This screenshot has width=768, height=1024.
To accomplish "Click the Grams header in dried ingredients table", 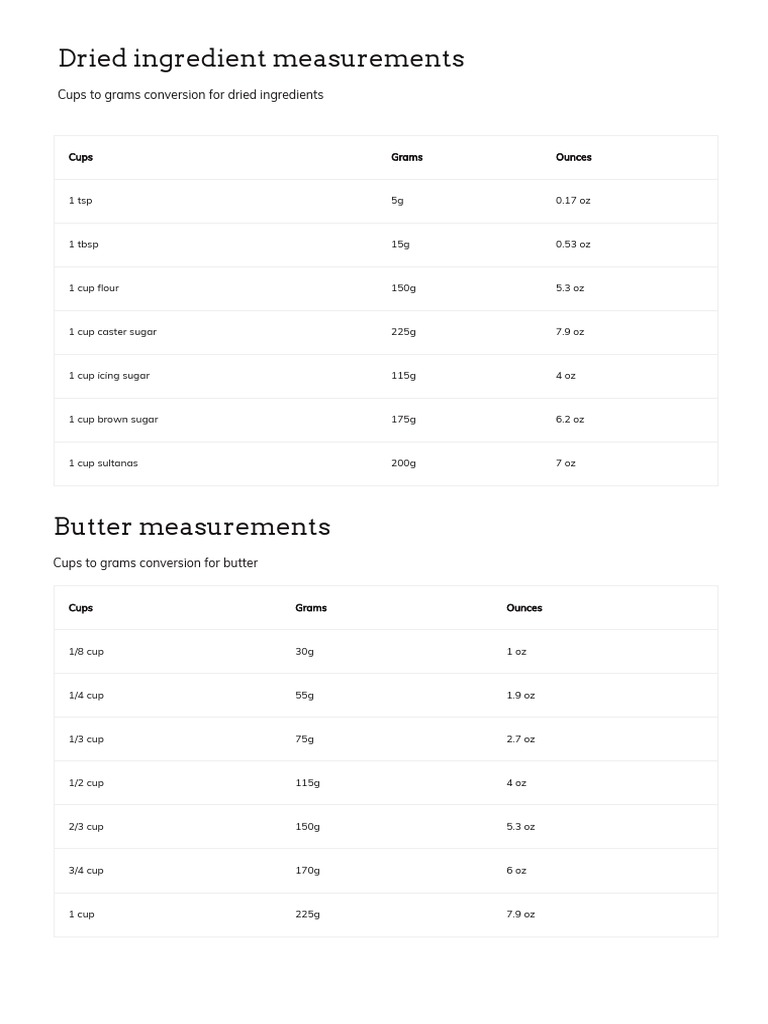I will (407, 157).
